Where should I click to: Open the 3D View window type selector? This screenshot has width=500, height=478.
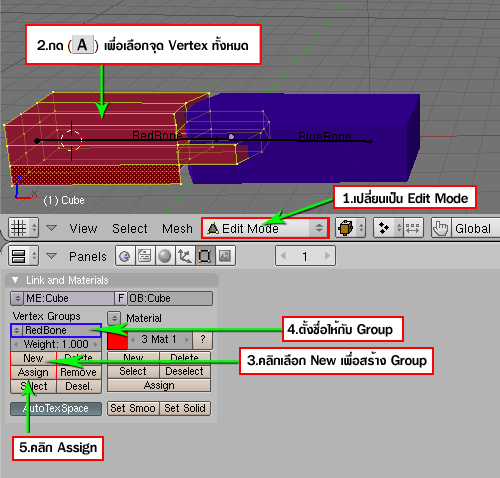coord(23,228)
